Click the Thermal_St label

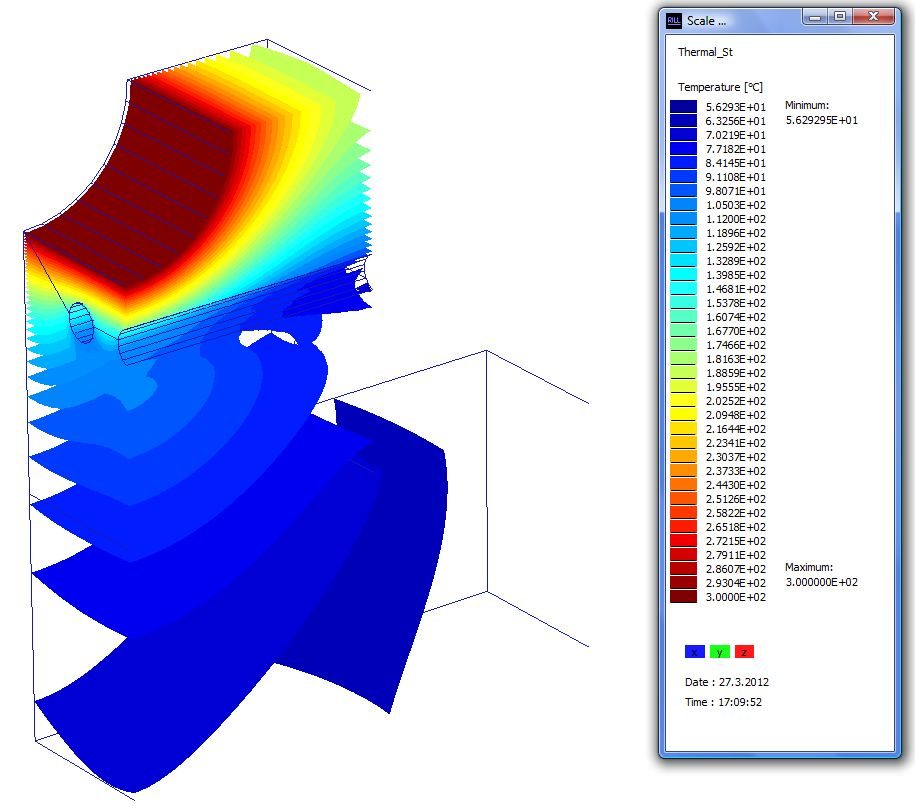coord(706,52)
